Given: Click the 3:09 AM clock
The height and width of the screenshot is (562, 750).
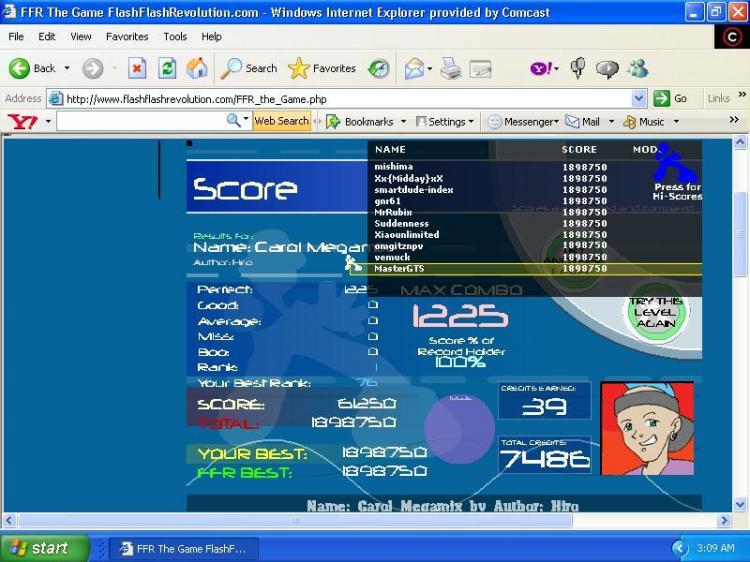Looking at the screenshot, I should pyautogui.click(x=715, y=548).
